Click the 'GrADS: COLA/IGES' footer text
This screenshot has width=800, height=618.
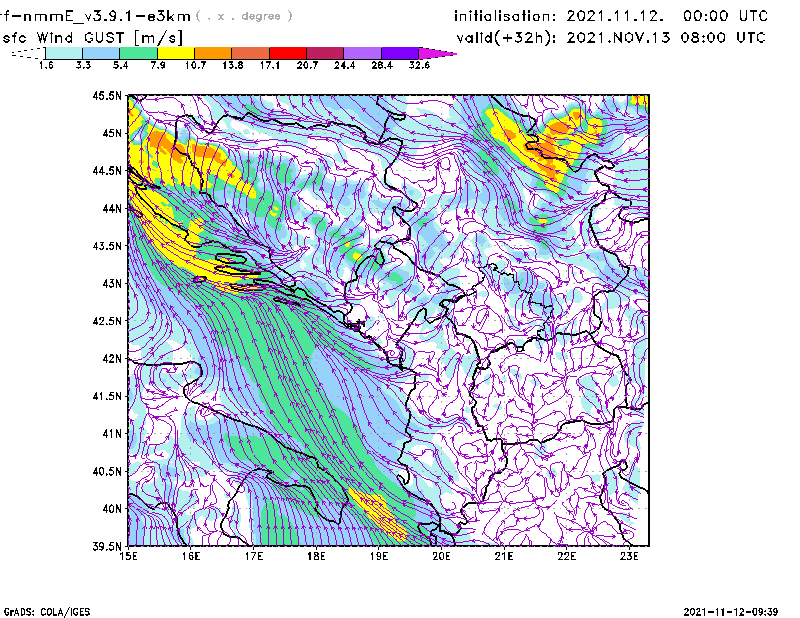[x=47, y=612]
